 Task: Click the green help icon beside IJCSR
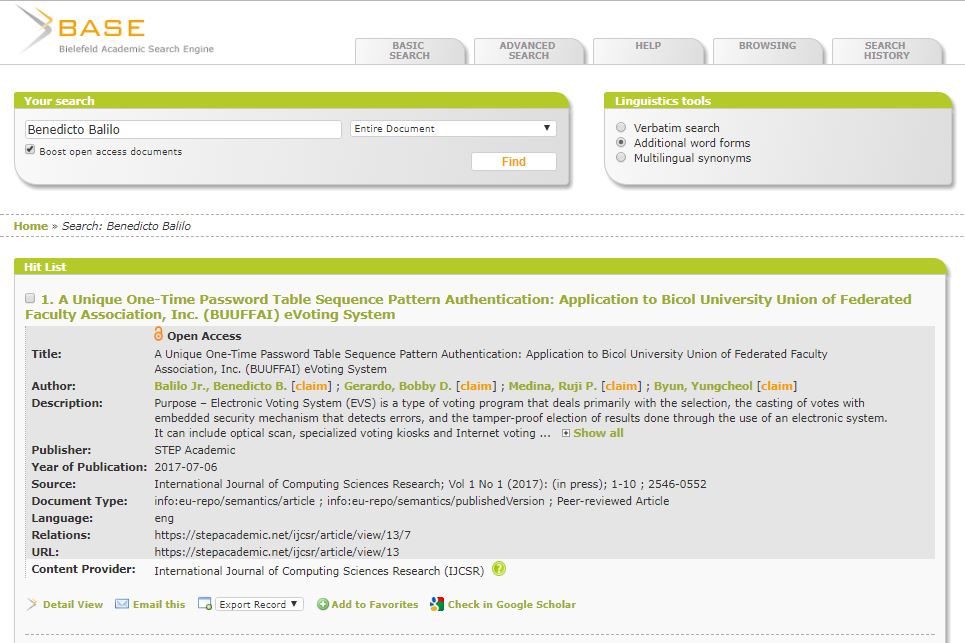tap(499, 569)
